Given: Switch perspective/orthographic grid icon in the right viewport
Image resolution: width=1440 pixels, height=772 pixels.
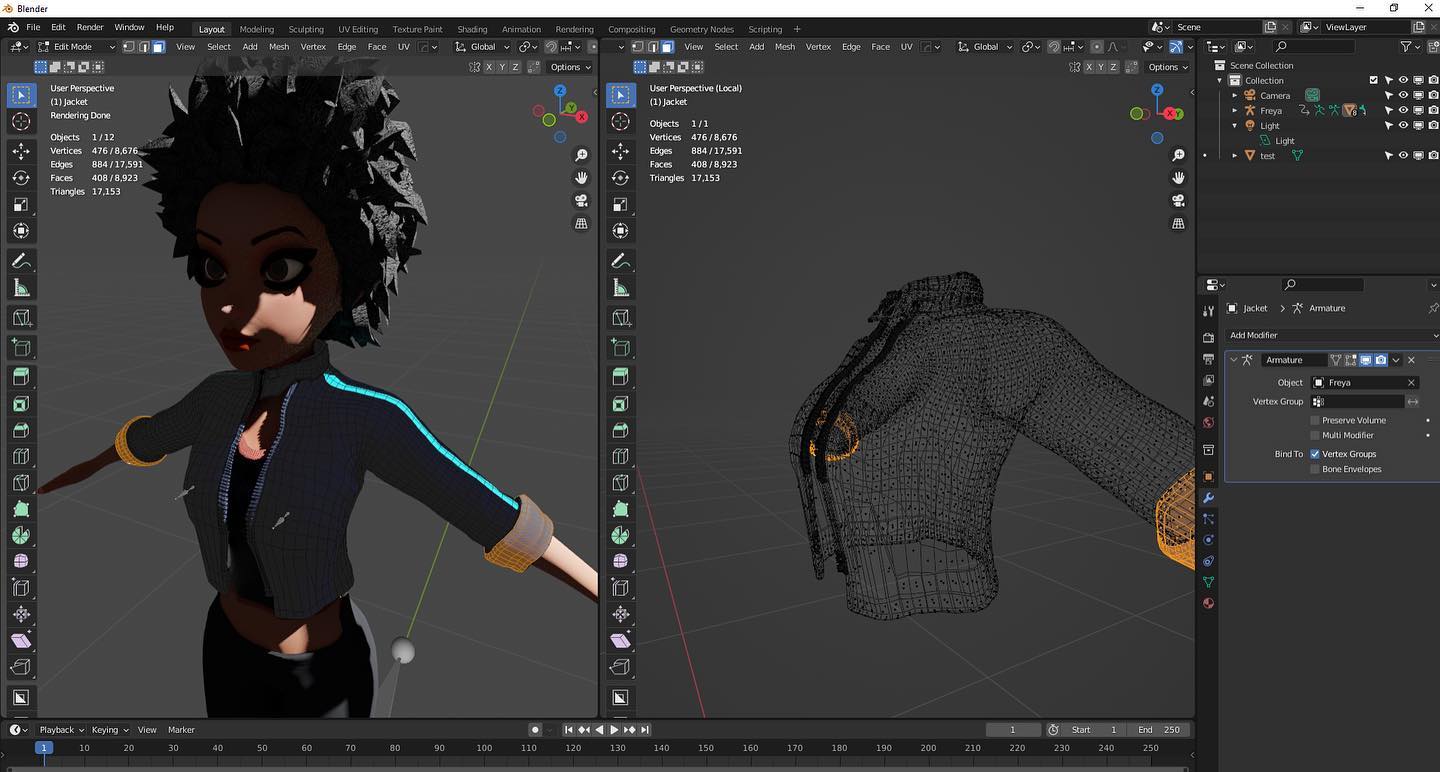Looking at the screenshot, I should tap(1178, 224).
